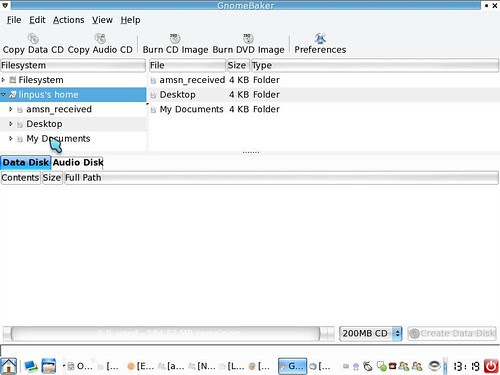The image size is (500, 375).
Task: Sort by the File column header
Action: 187,65
